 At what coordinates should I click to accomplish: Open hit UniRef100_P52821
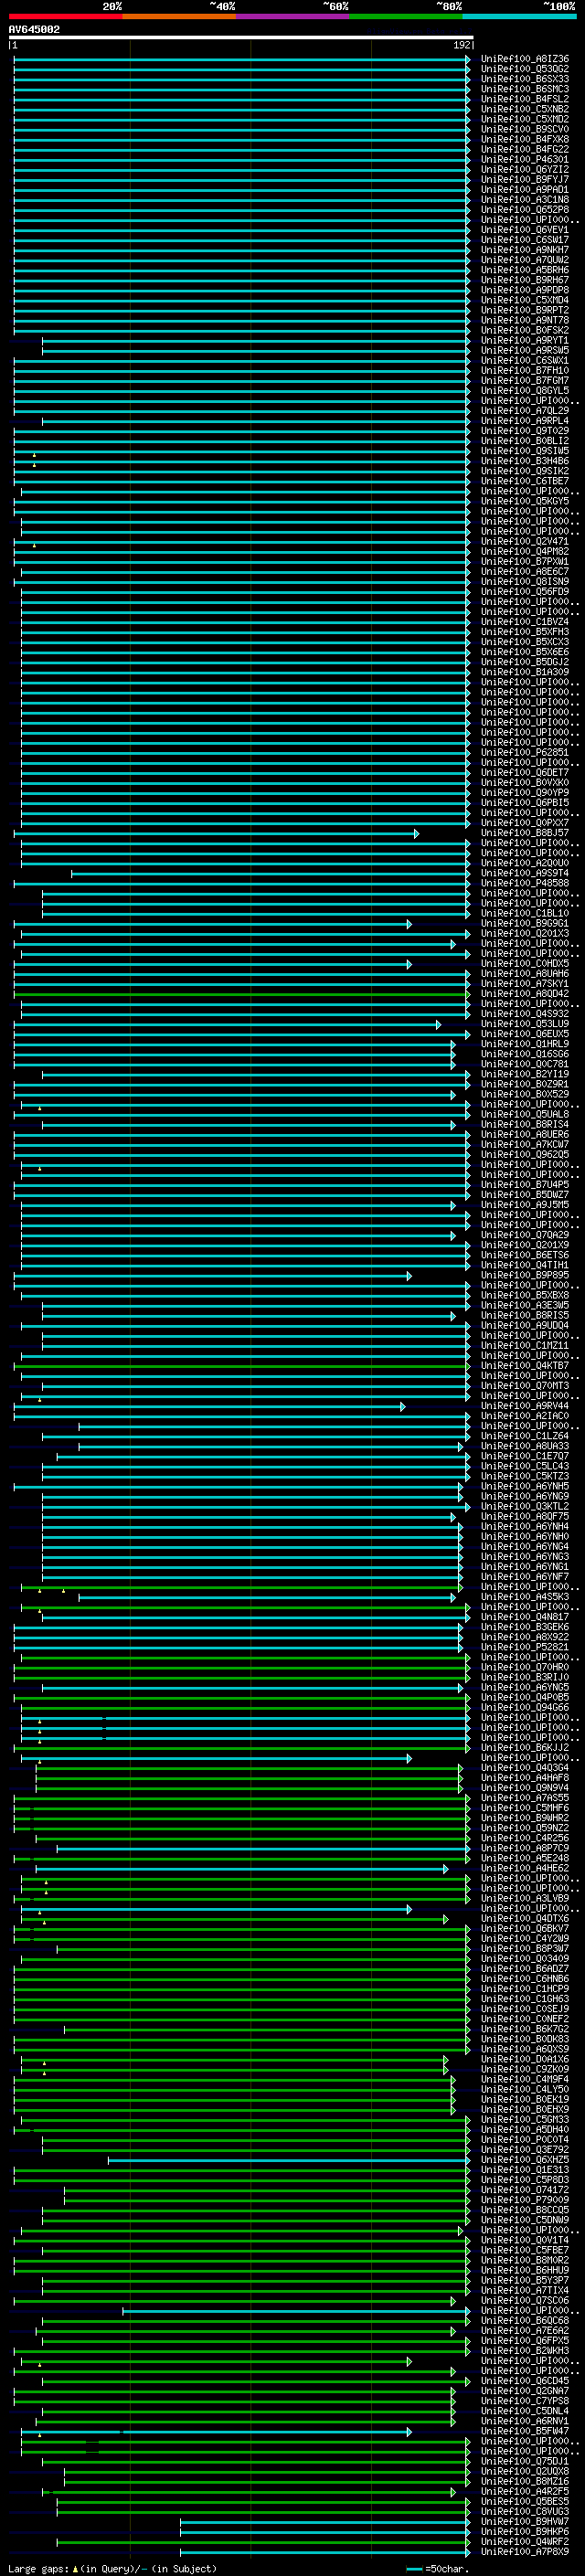(x=525, y=1647)
